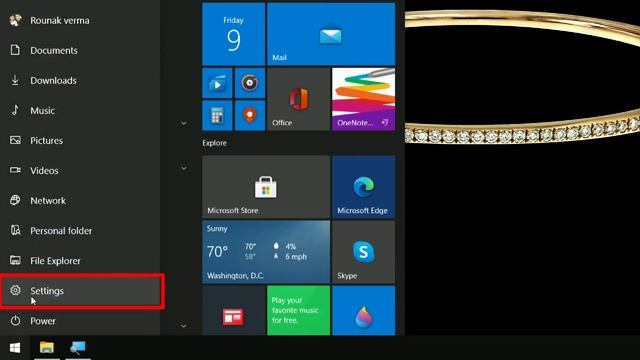
Task: Open the taskbar app next to File Explorer
Action: pos(78,348)
